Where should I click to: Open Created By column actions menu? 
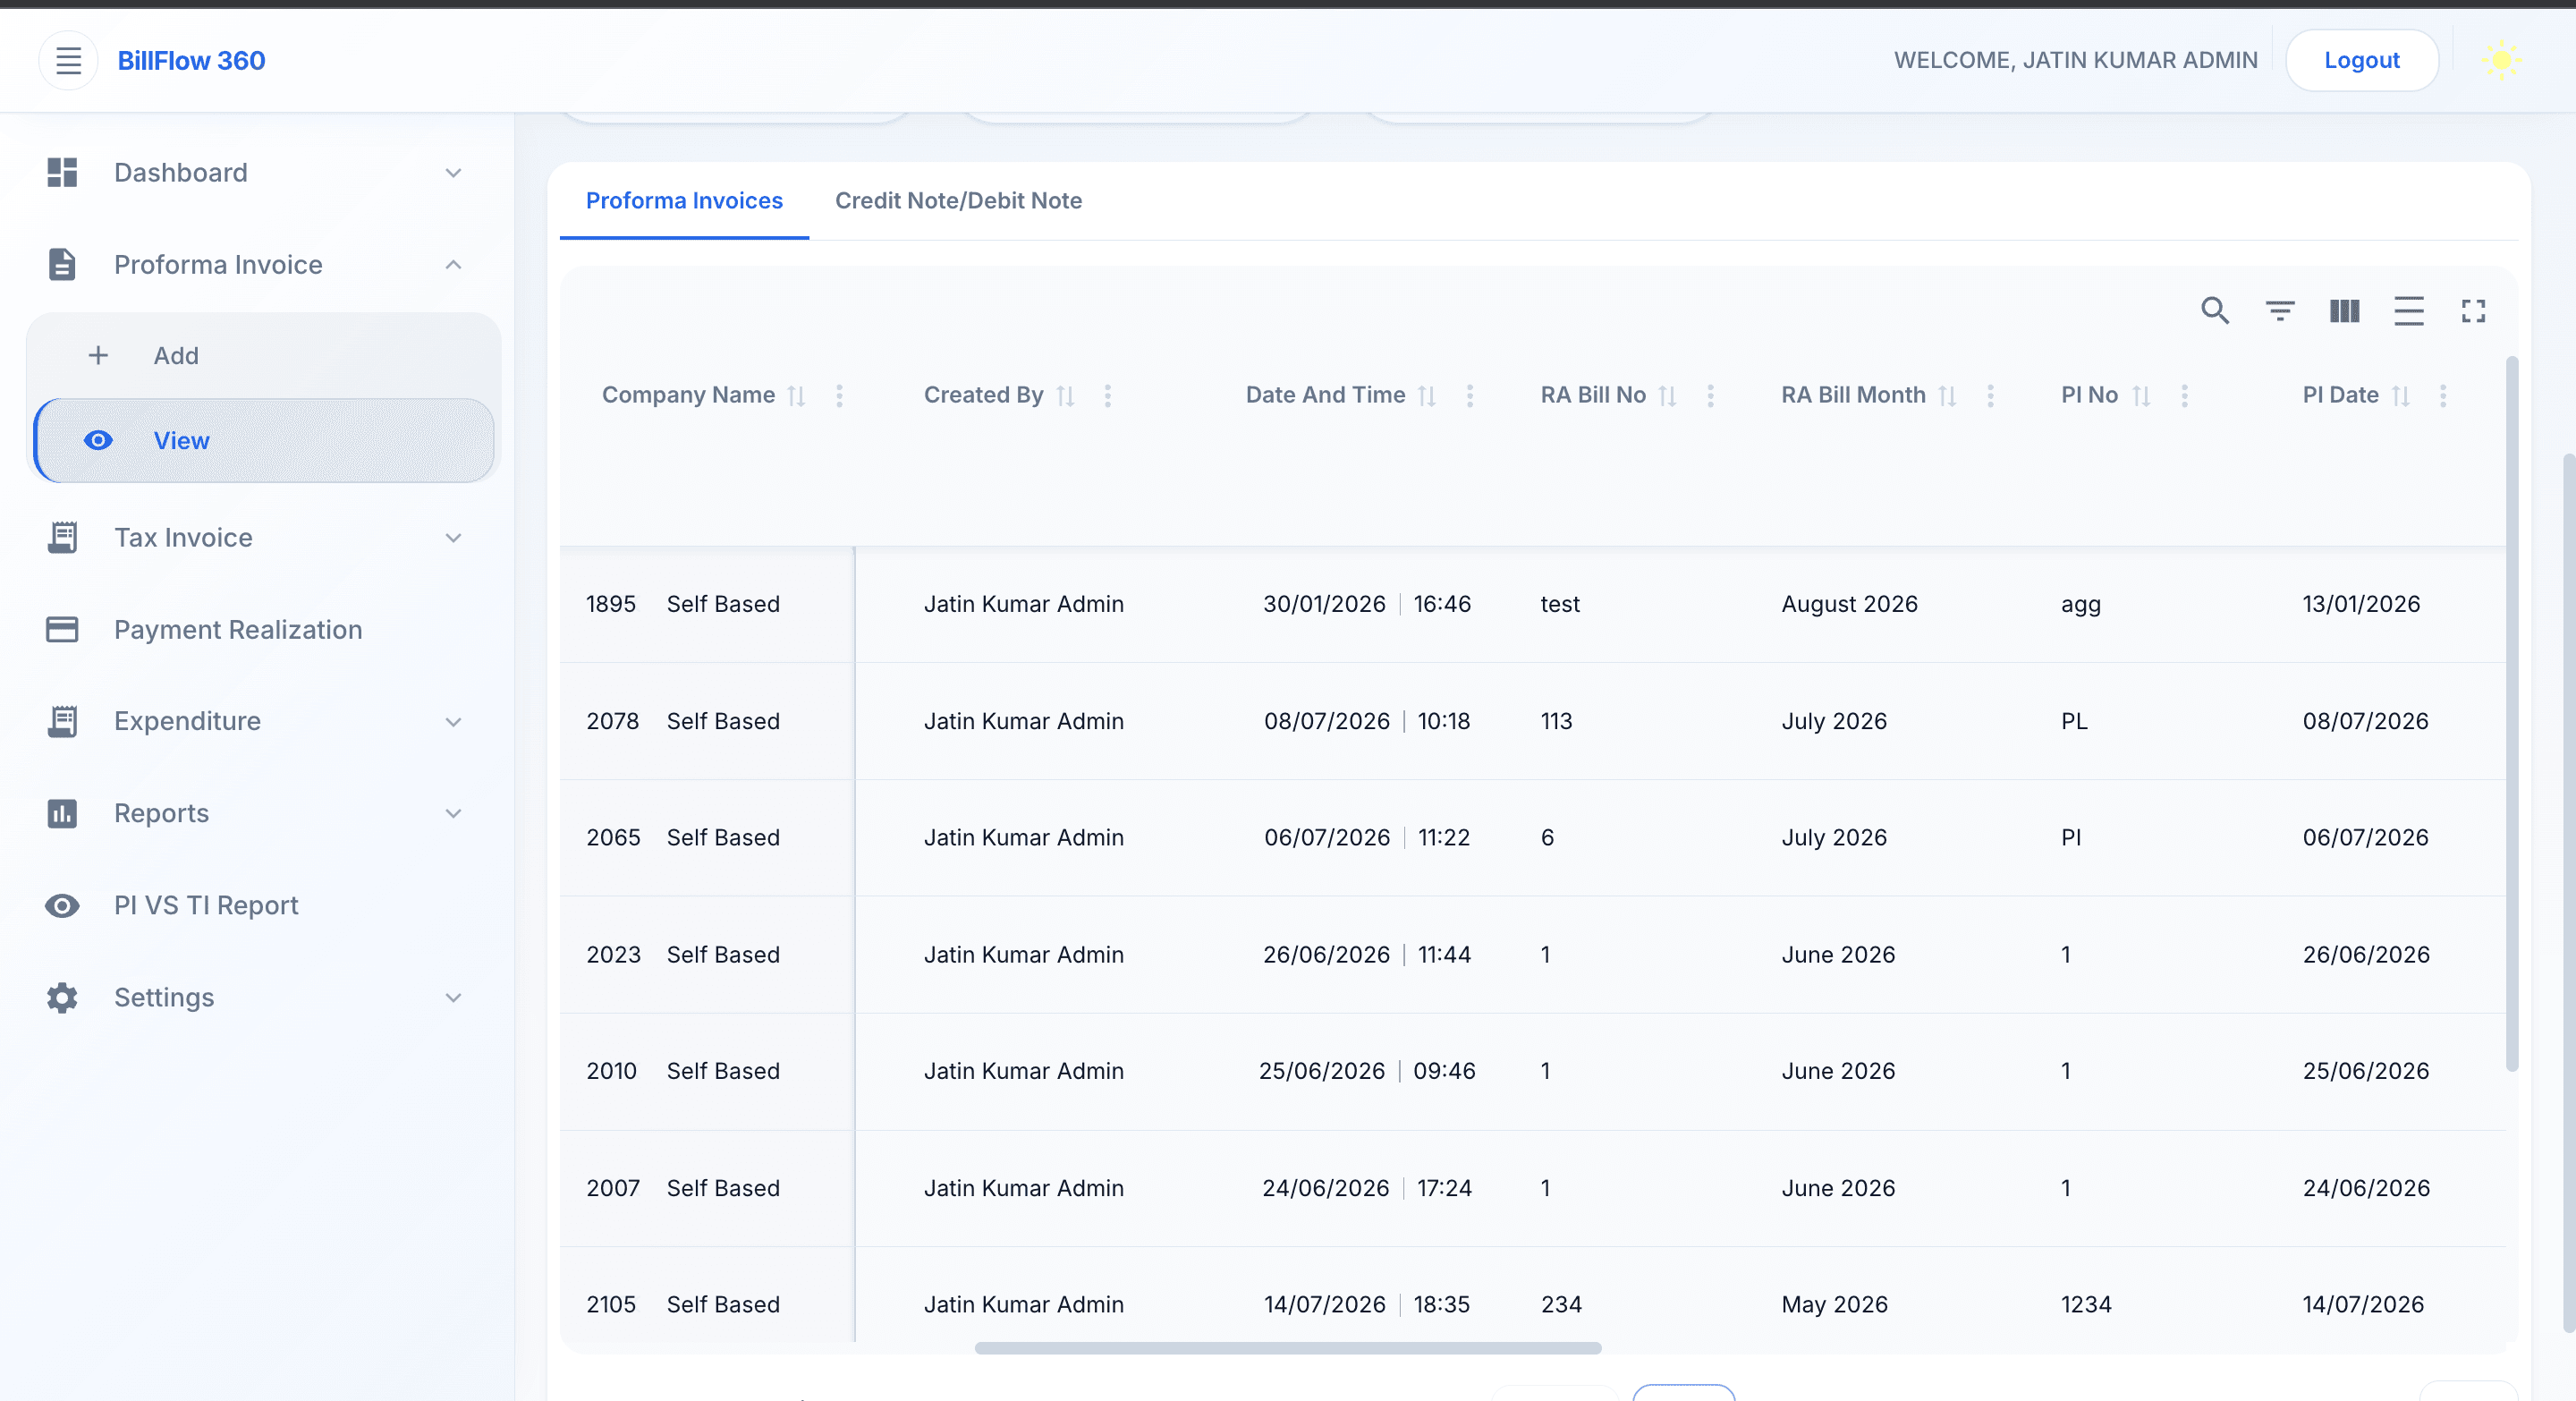1107,396
